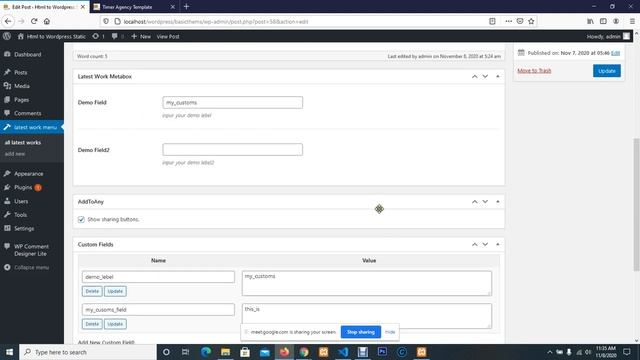Bookmark this page with star icon
Viewport: 640px width, 360px height.
point(531,21)
